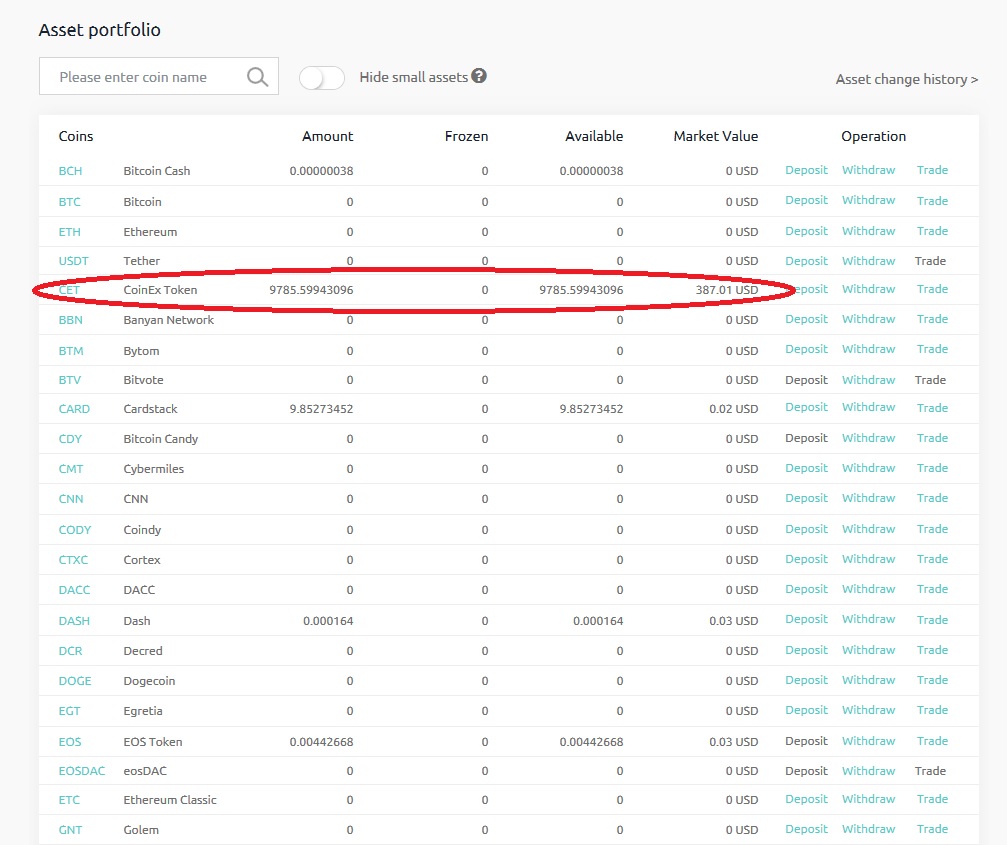Open the BCH coin link
Screen dimensions: 1007x845
[70, 171]
